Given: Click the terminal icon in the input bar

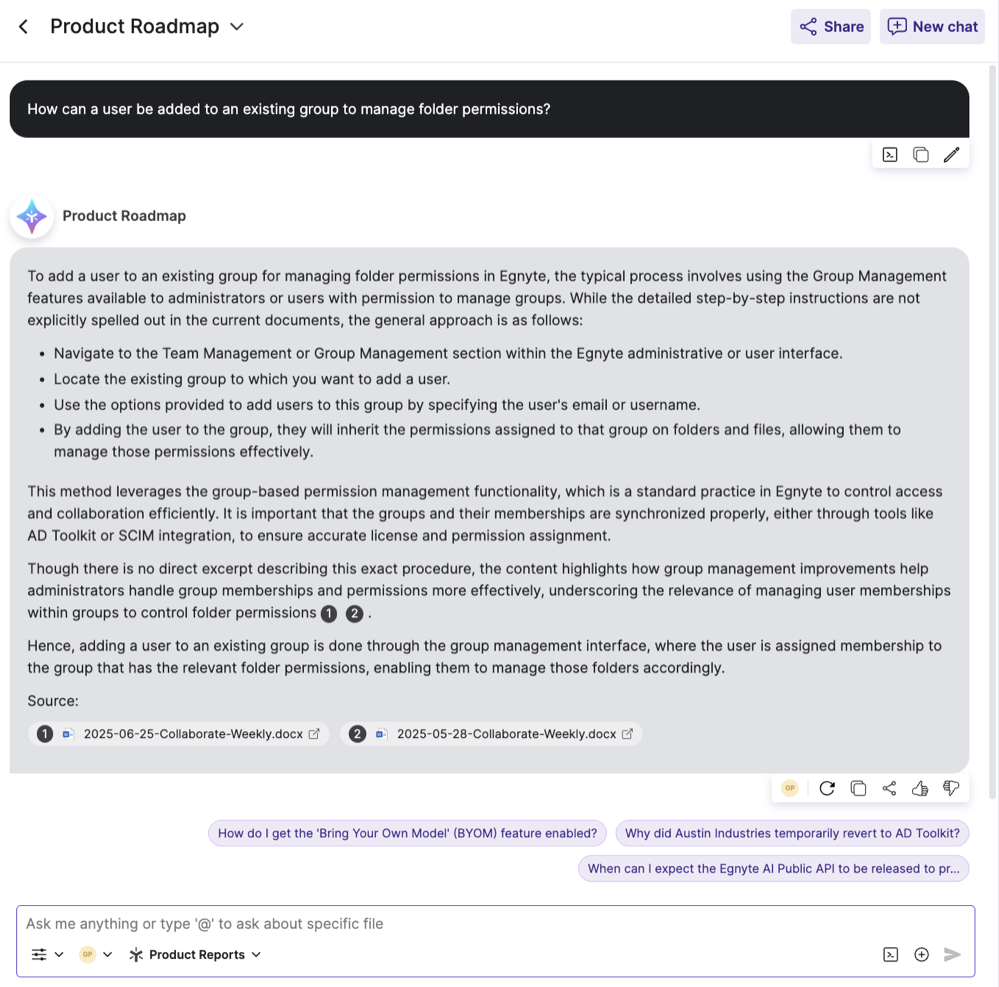Looking at the screenshot, I should click(890, 954).
